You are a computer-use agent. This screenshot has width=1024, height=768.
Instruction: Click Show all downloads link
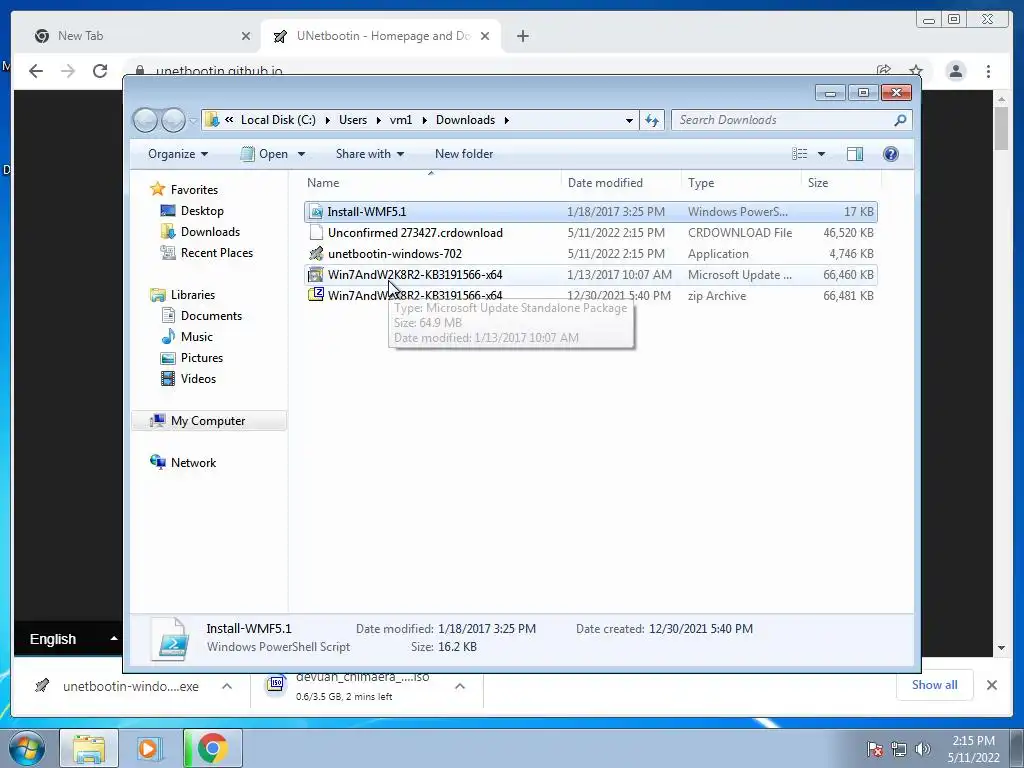(x=935, y=685)
